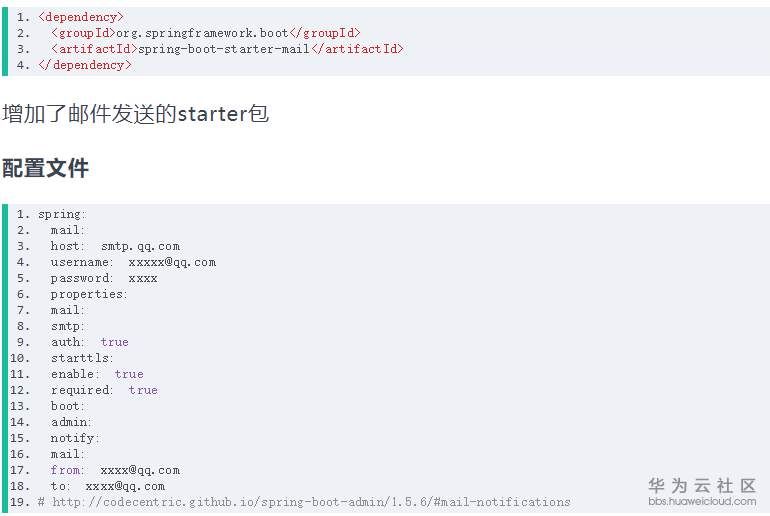770x516 pixels.
Task: Click the true value beside auth
Action: pos(114,342)
